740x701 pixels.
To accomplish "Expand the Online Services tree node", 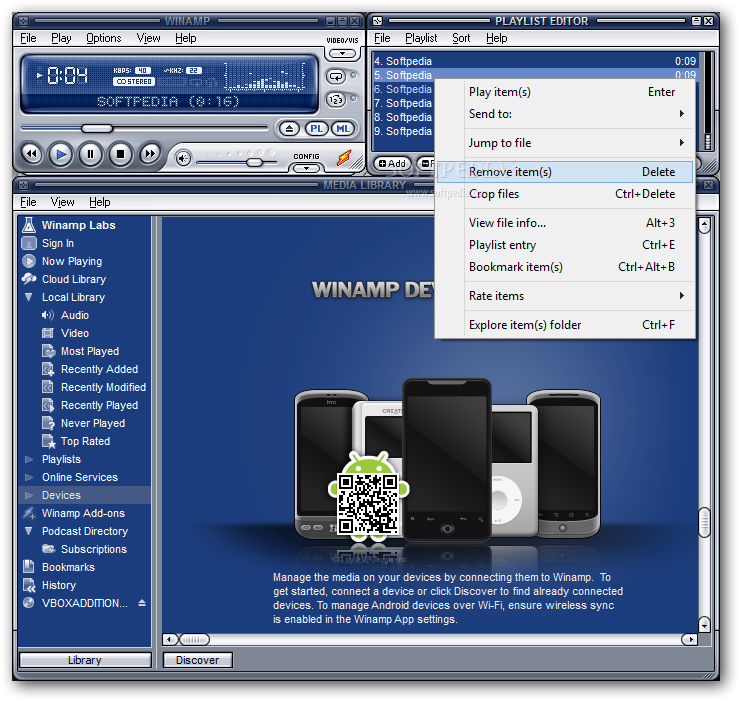I will coord(29,477).
